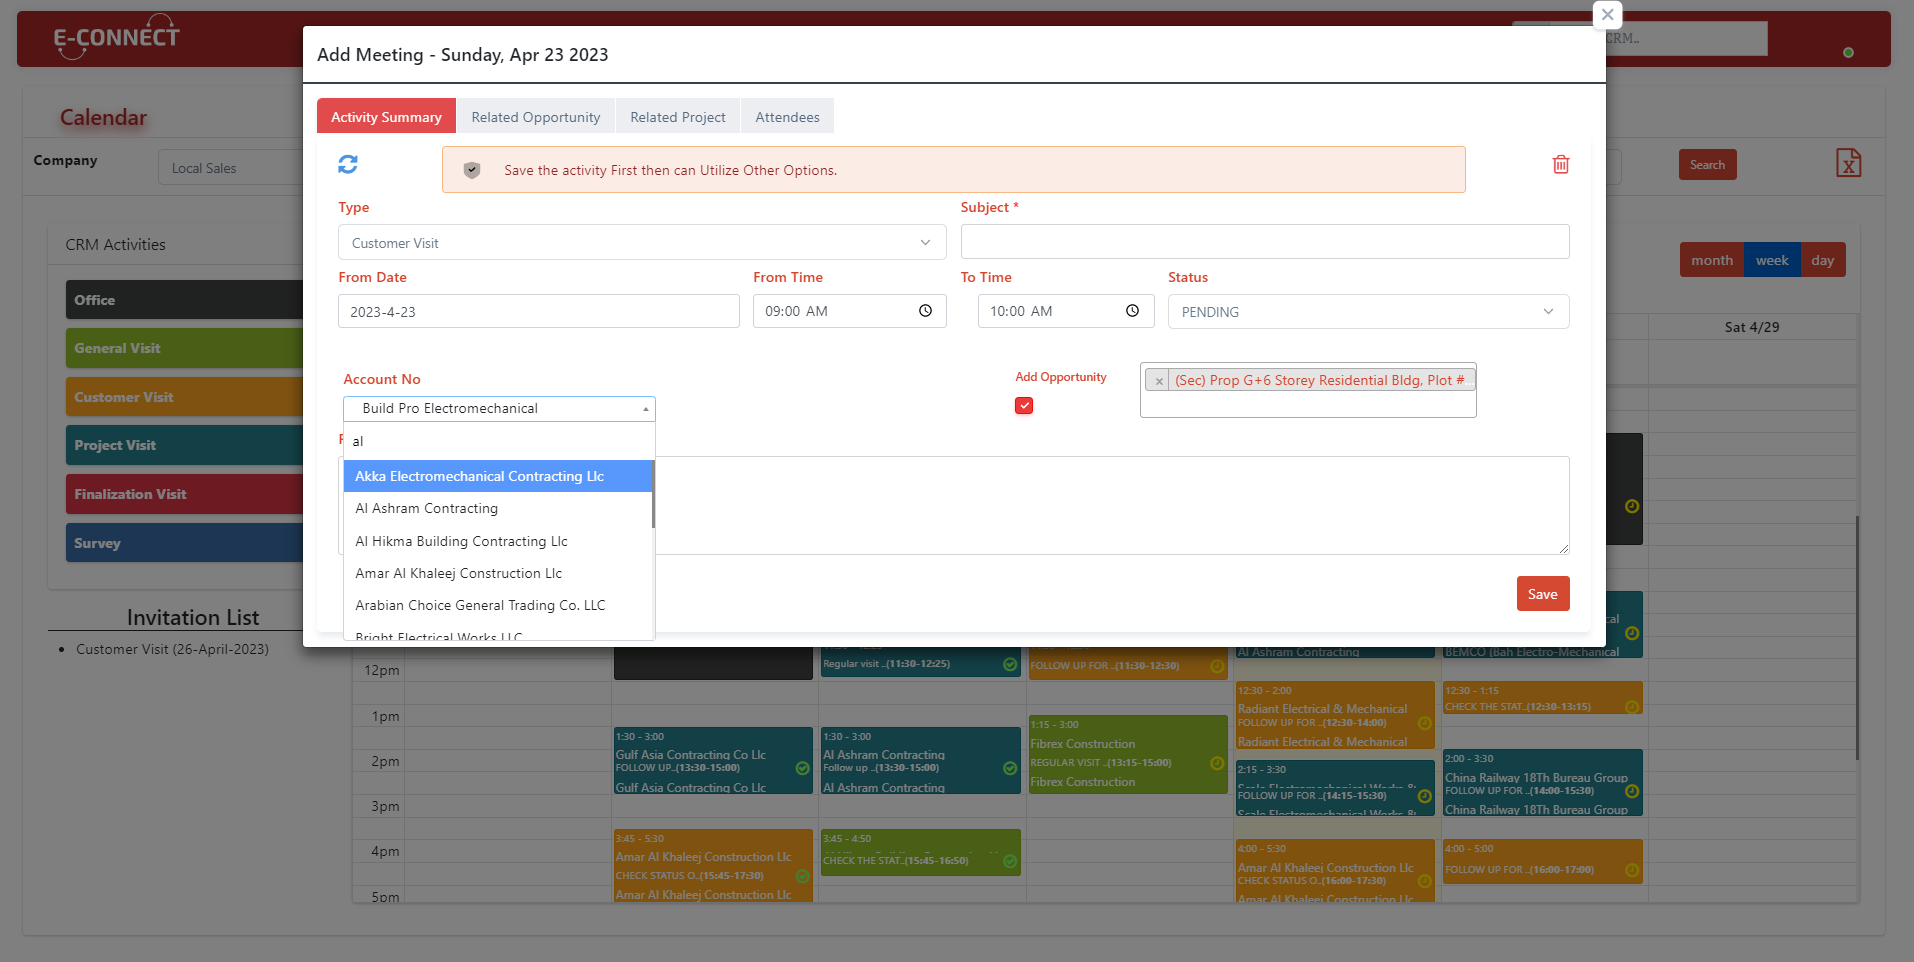Select the Office activity type

click(x=184, y=299)
